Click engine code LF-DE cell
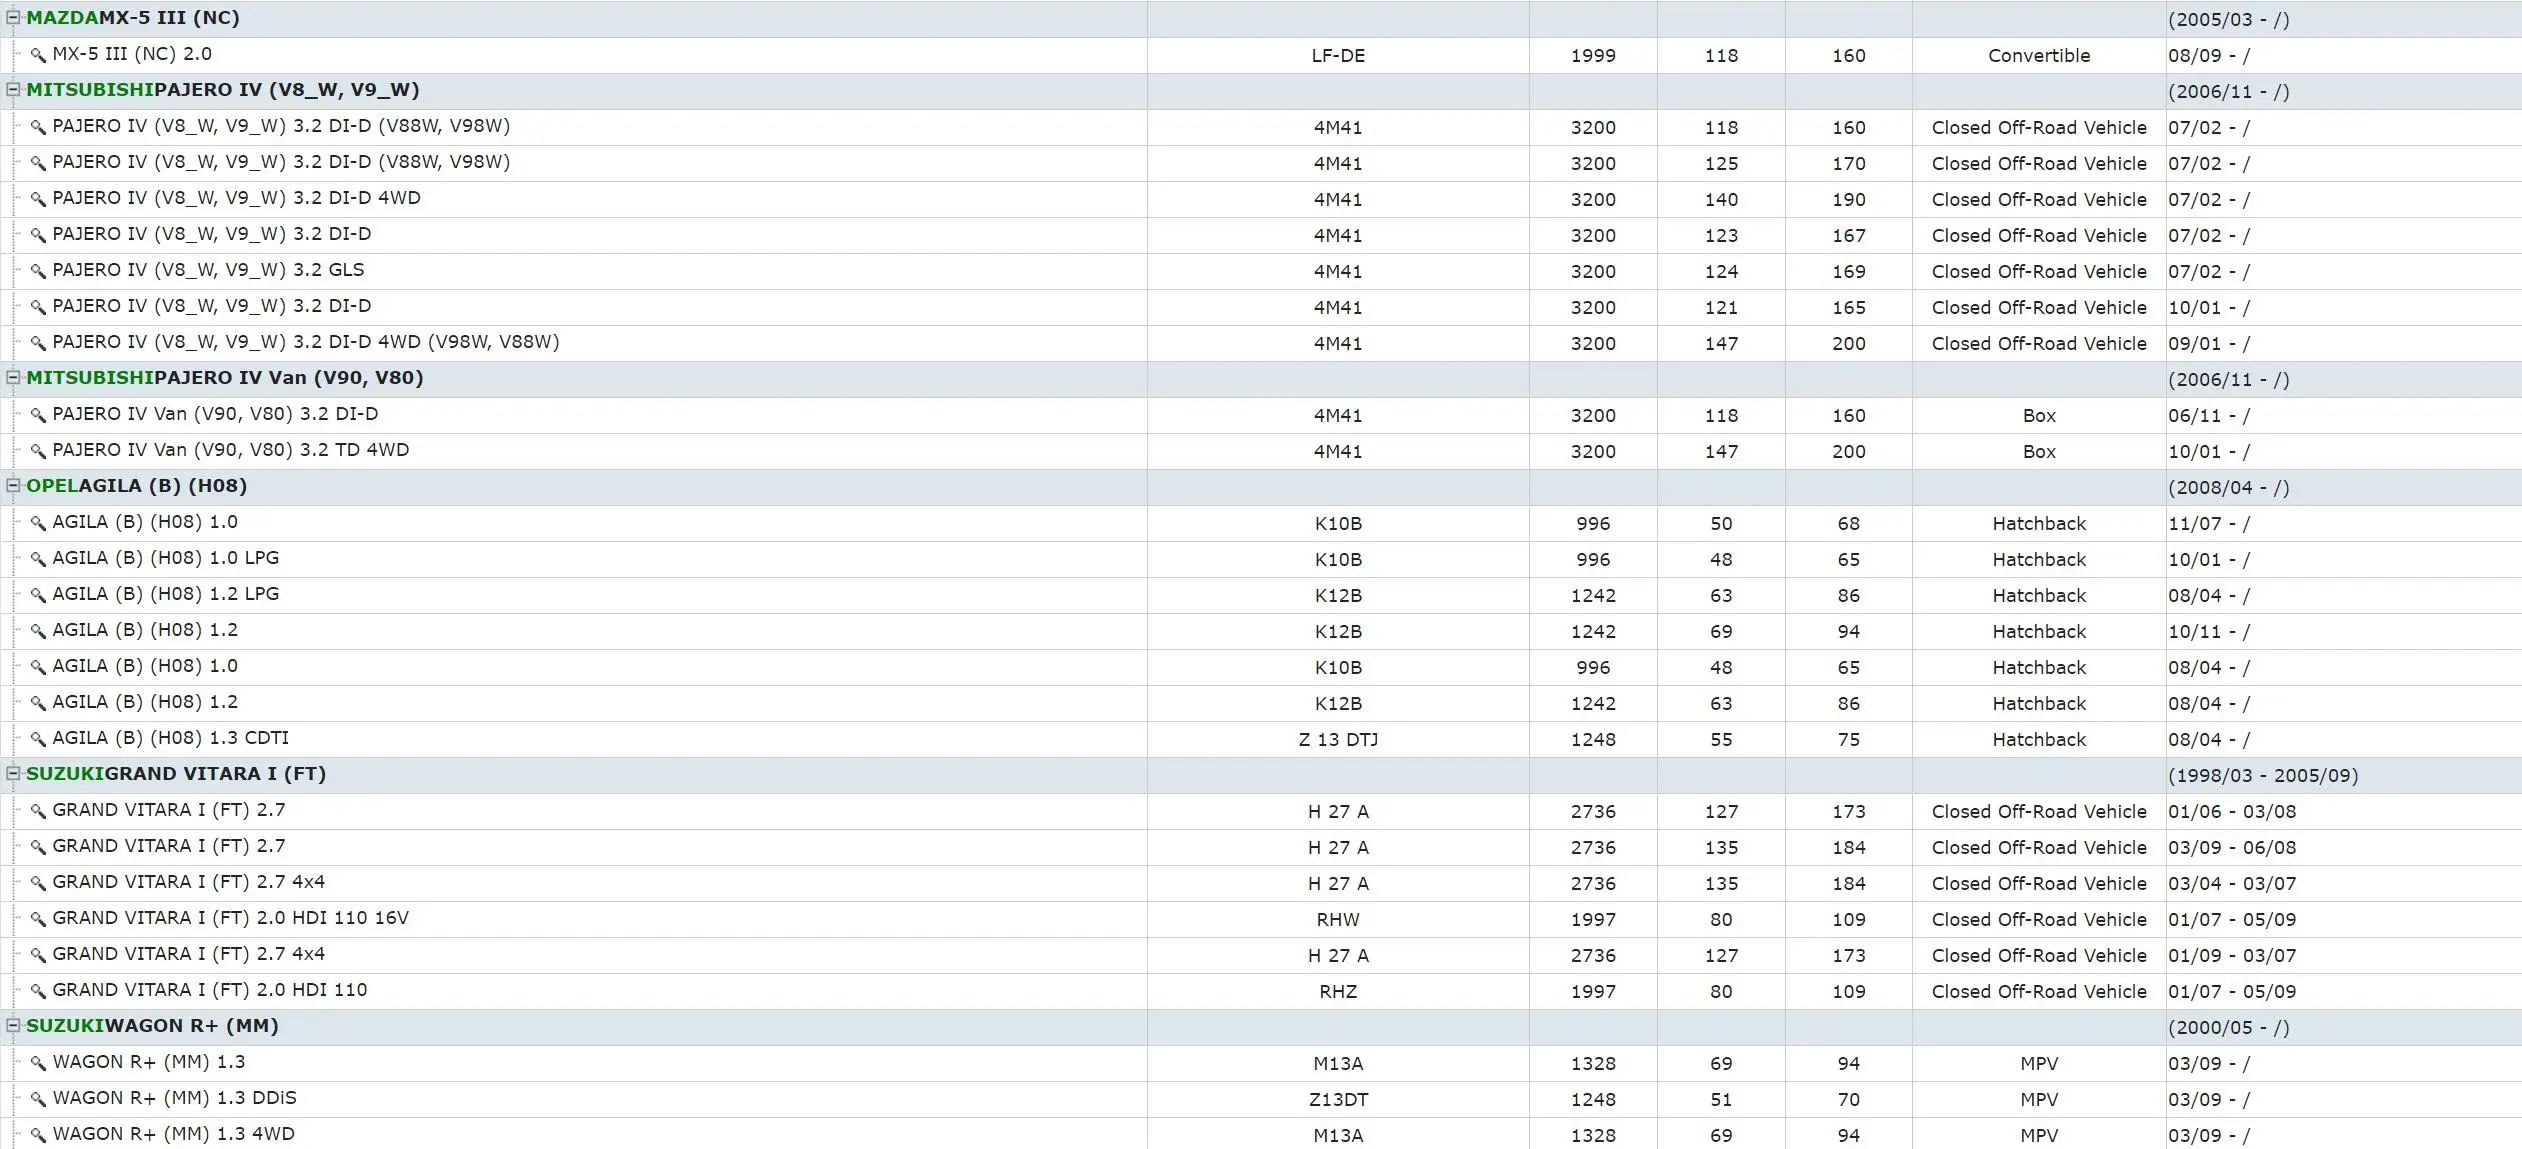 tap(1338, 56)
